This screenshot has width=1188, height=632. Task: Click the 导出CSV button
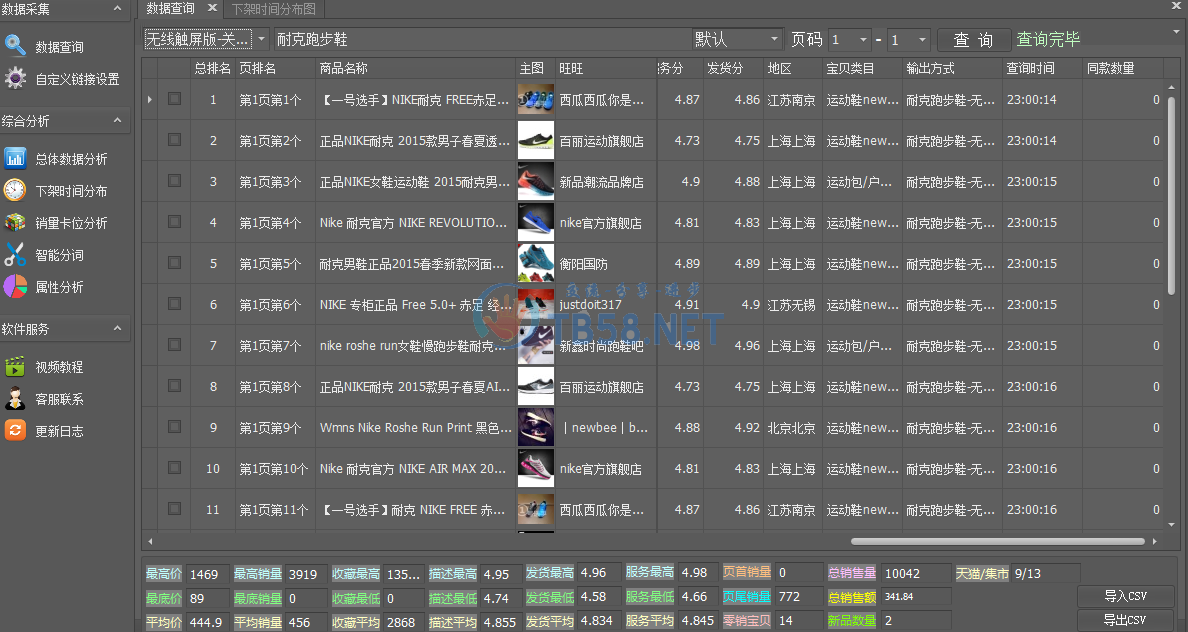click(1125, 620)
